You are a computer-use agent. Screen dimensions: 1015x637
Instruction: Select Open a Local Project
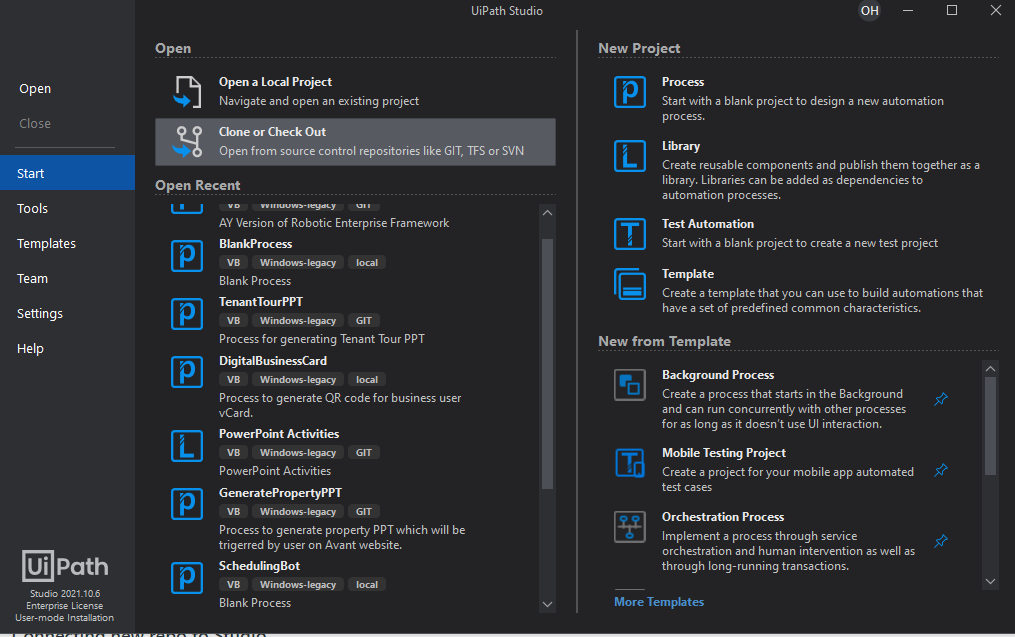355,91
